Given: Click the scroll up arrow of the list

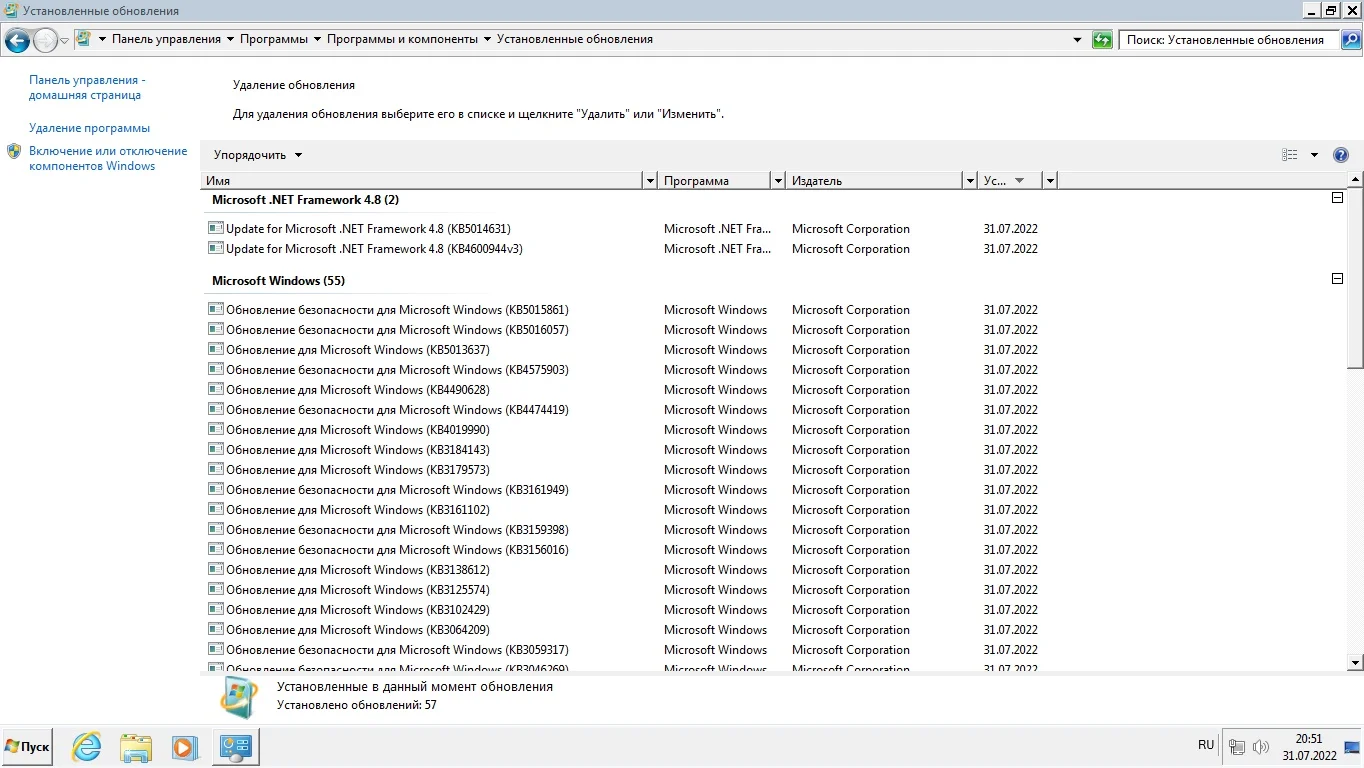Looking at the screenshot, I should 1355,181.
